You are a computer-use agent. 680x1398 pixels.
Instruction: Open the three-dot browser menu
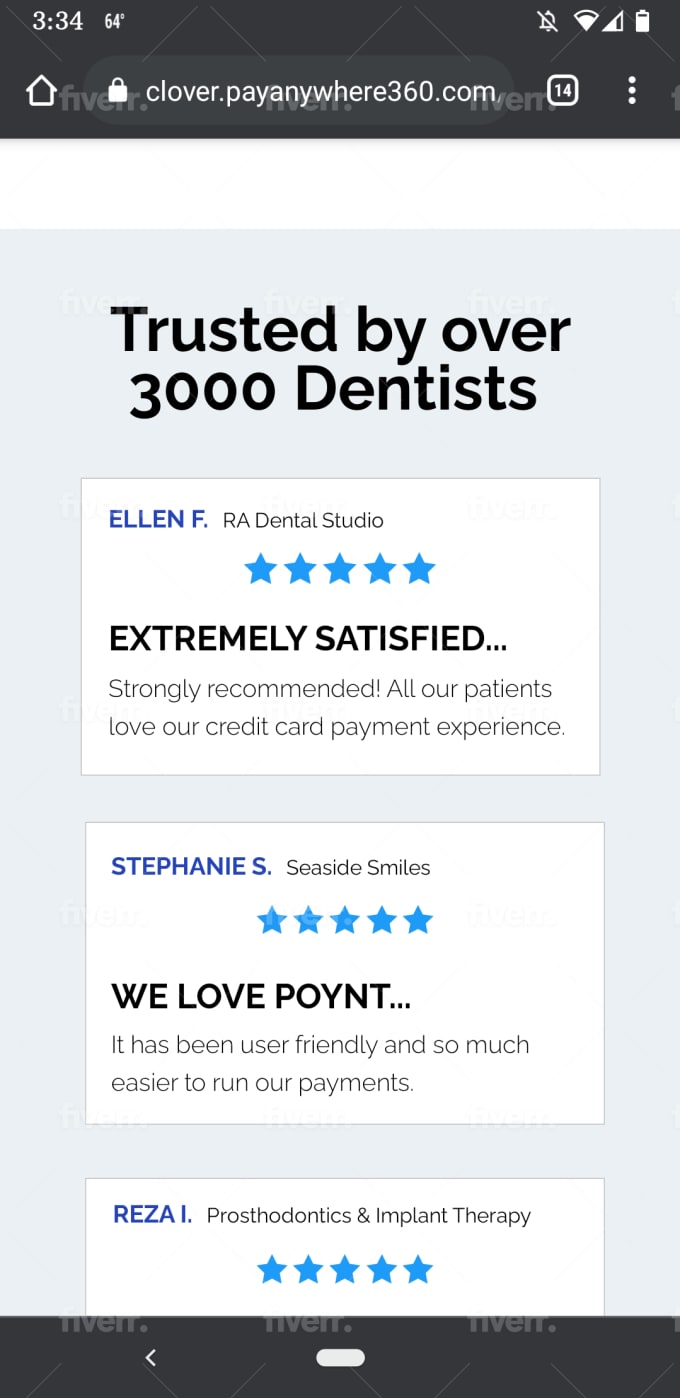632,91
